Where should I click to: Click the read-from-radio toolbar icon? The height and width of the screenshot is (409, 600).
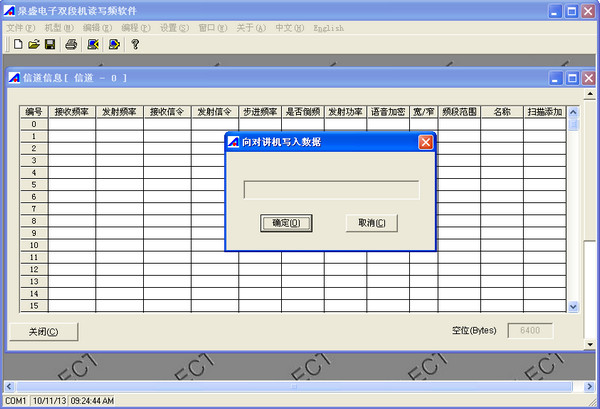93,44
